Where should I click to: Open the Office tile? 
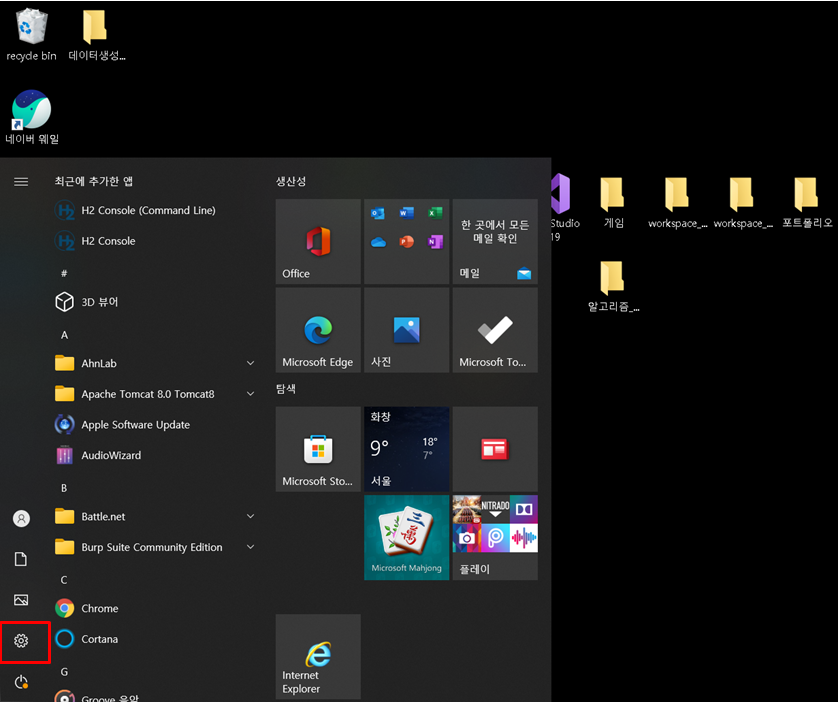[318, 242]
